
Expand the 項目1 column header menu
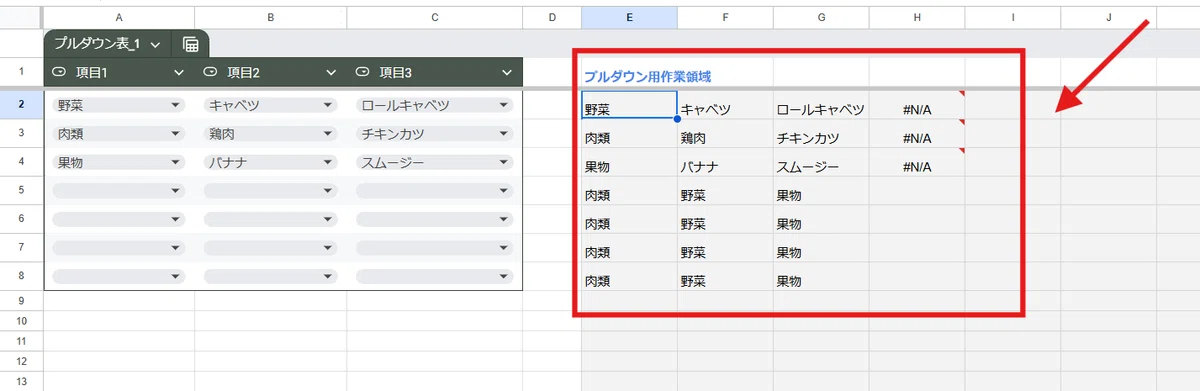point(179,72)
